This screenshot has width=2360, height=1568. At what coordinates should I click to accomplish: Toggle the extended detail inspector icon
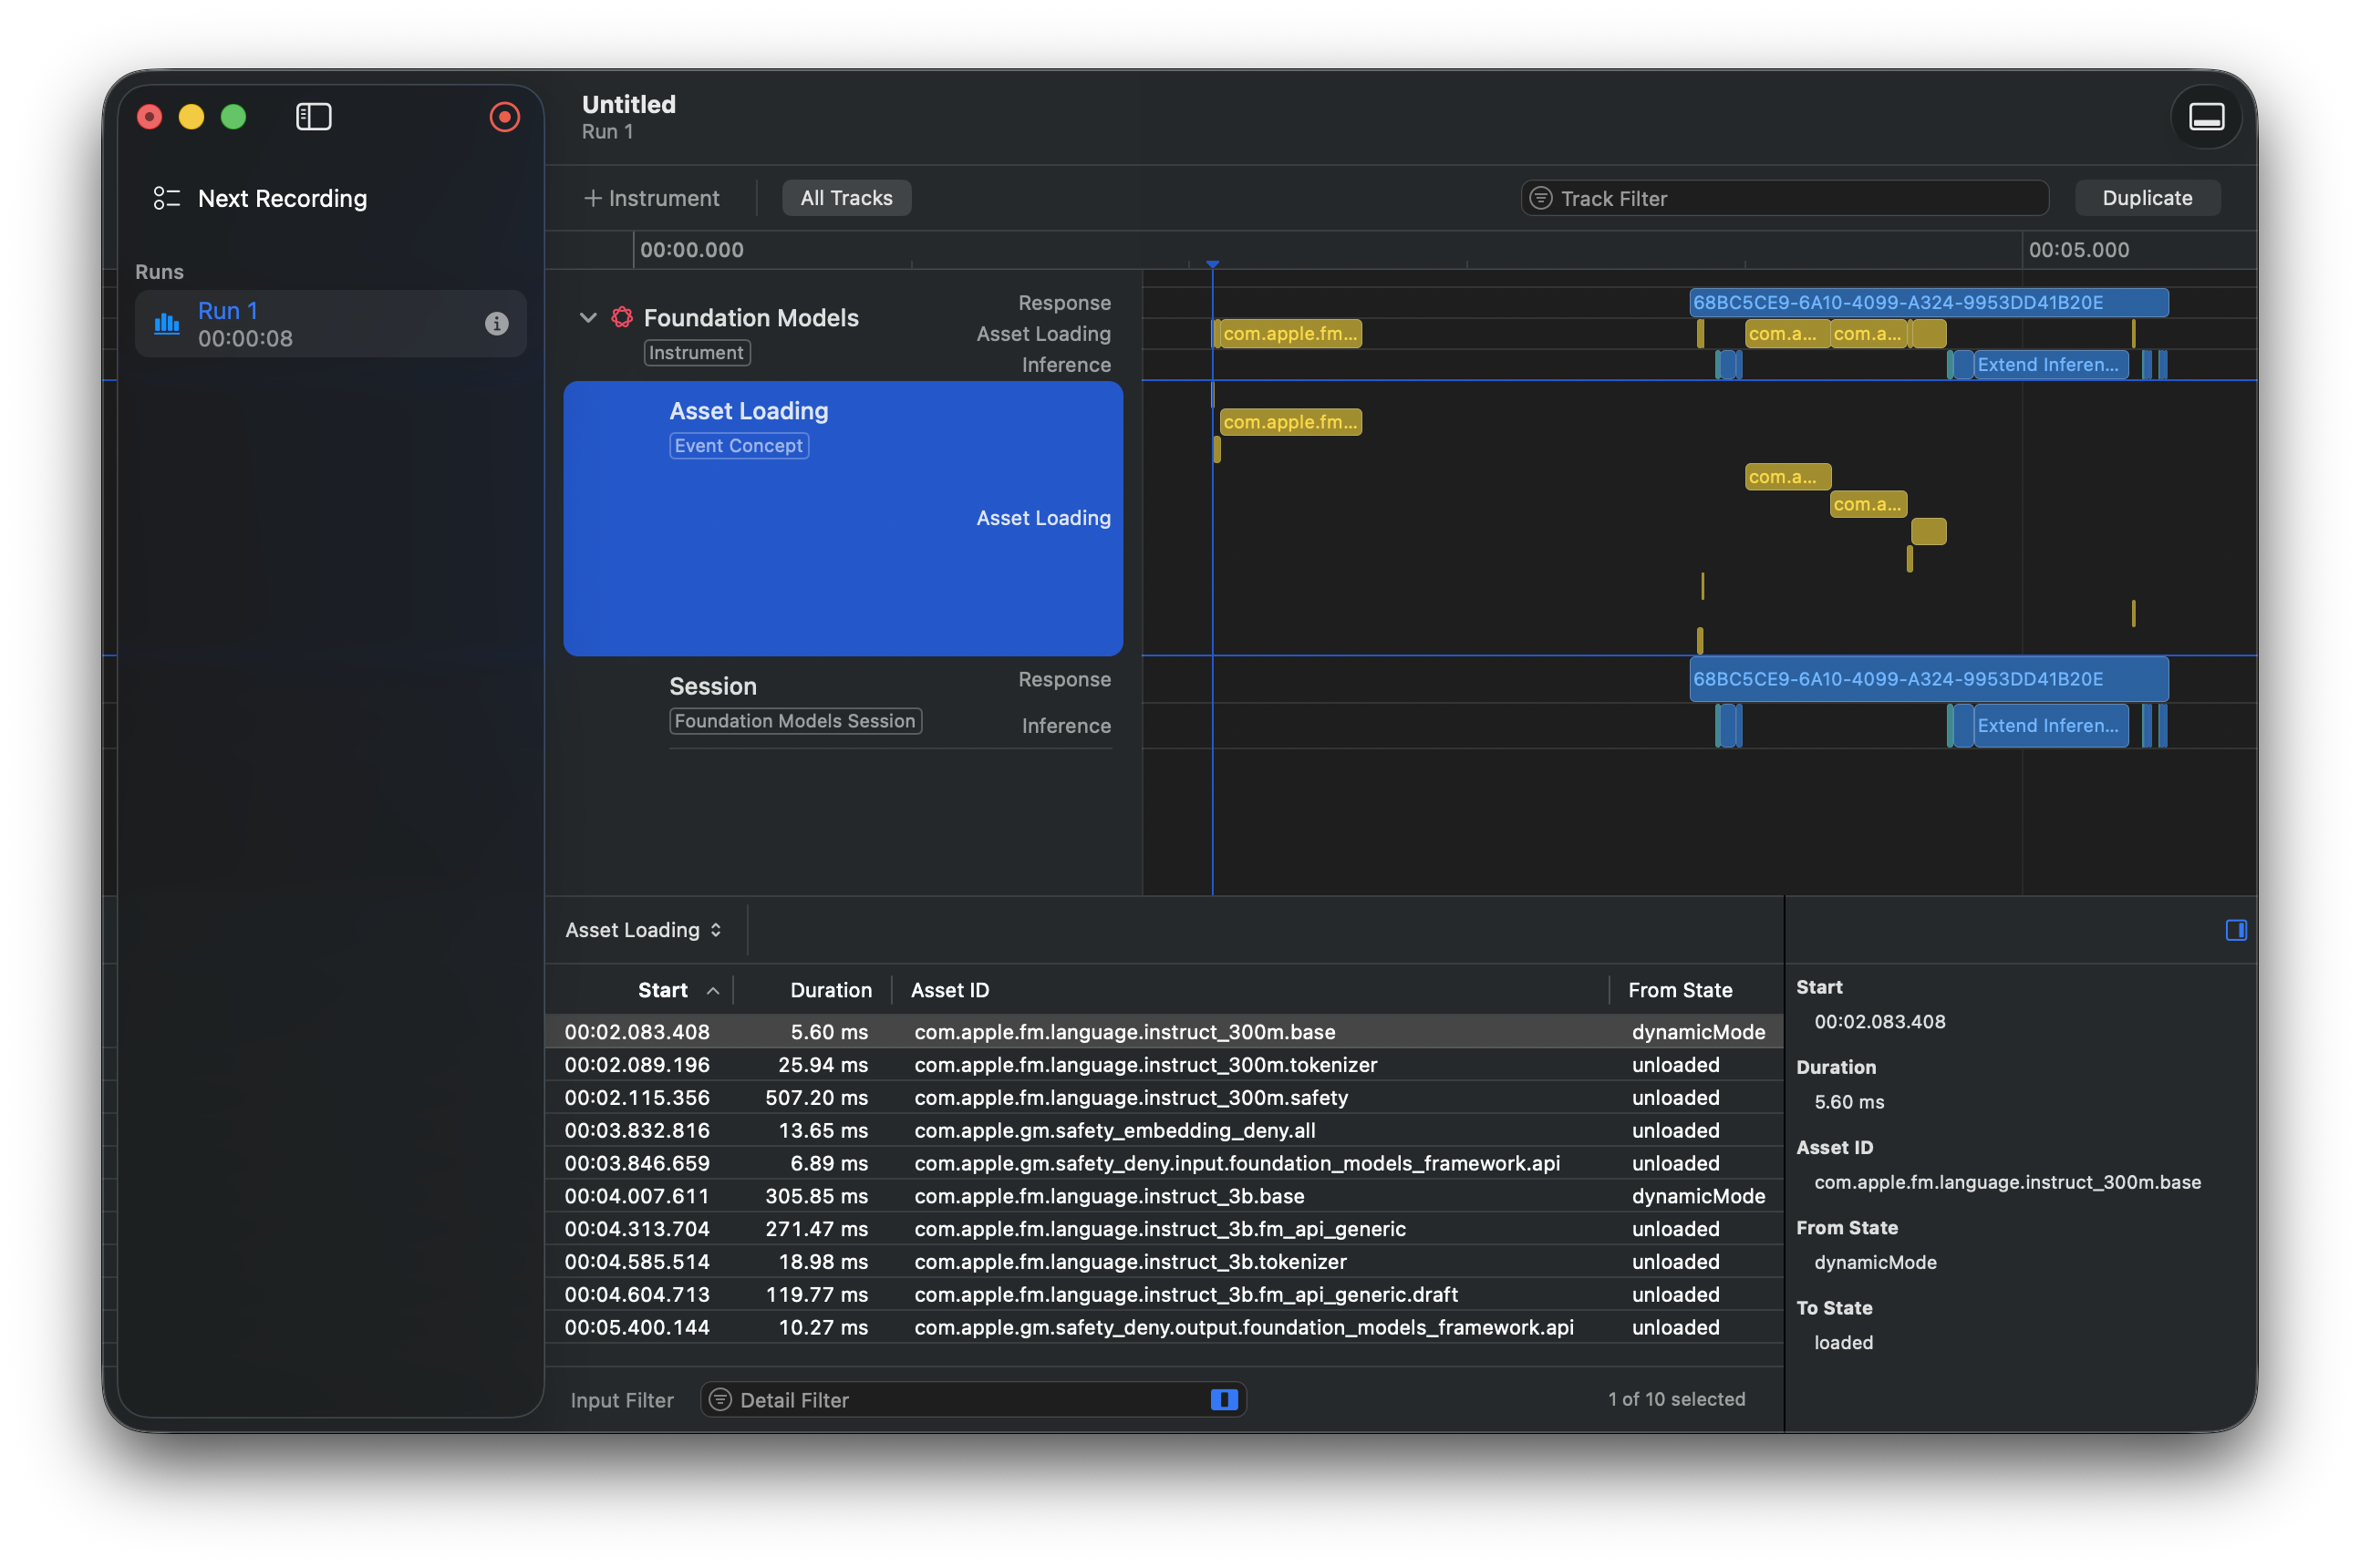[2236, 930]
